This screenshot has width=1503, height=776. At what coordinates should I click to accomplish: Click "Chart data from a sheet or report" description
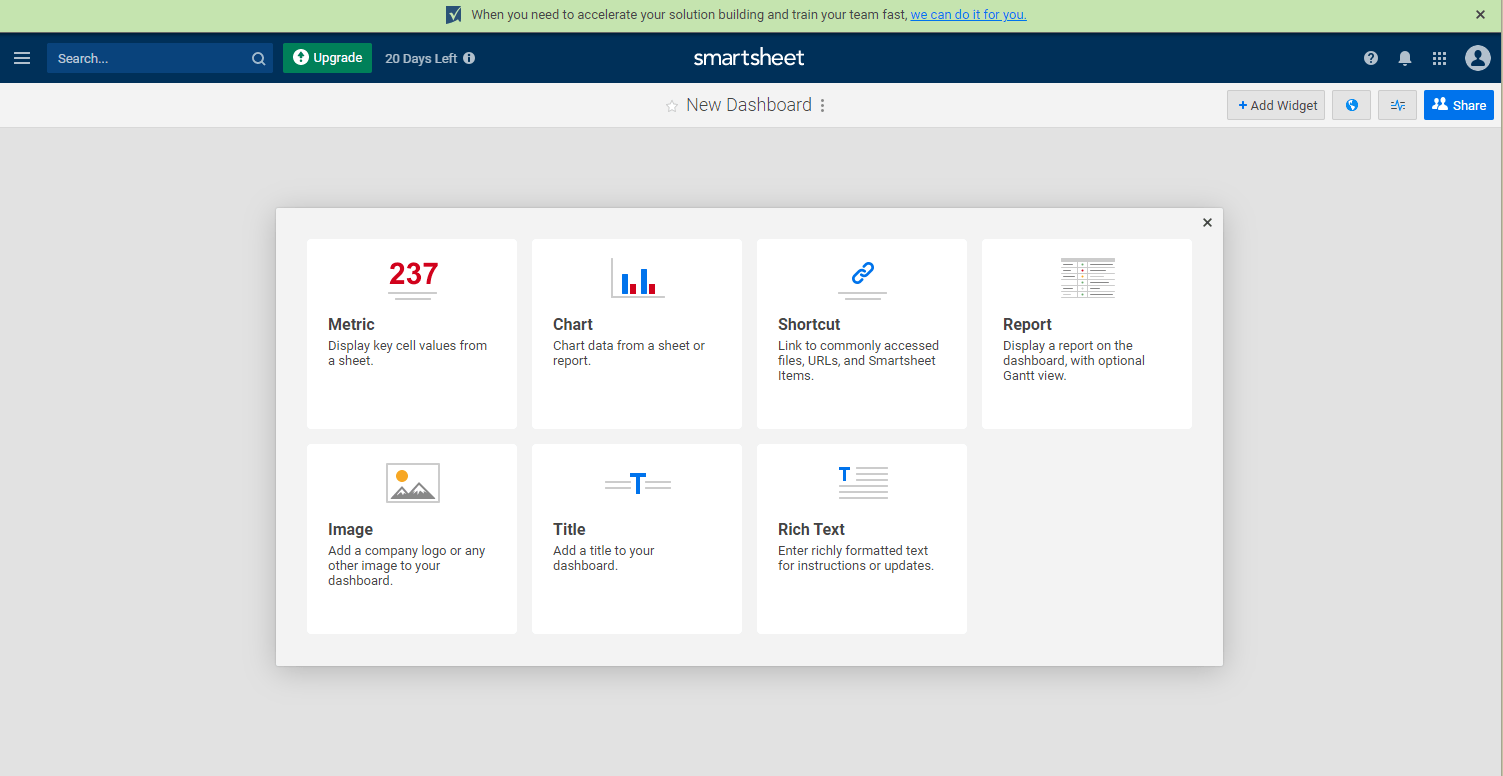point(629,353)
